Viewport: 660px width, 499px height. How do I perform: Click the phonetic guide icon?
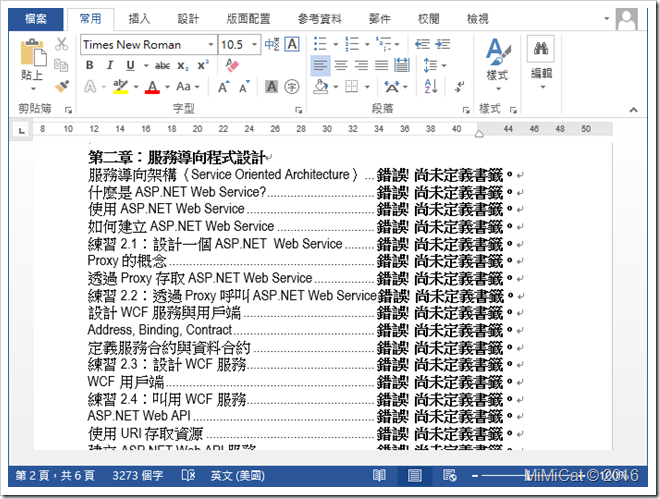pyautogui.click(x=272, y=44)
